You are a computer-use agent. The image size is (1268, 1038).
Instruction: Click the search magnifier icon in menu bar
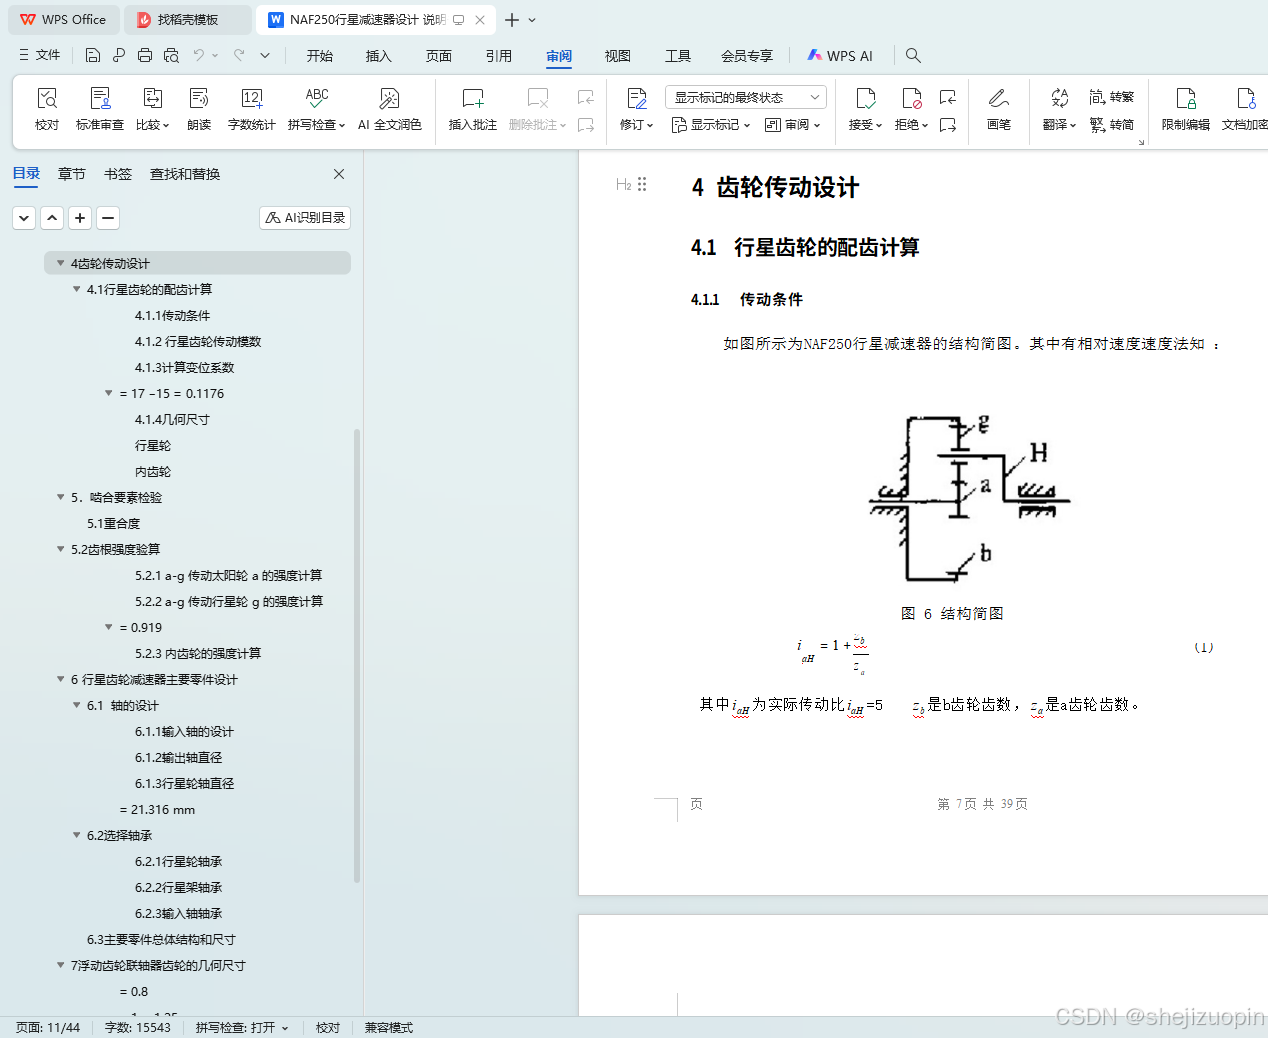913,55
